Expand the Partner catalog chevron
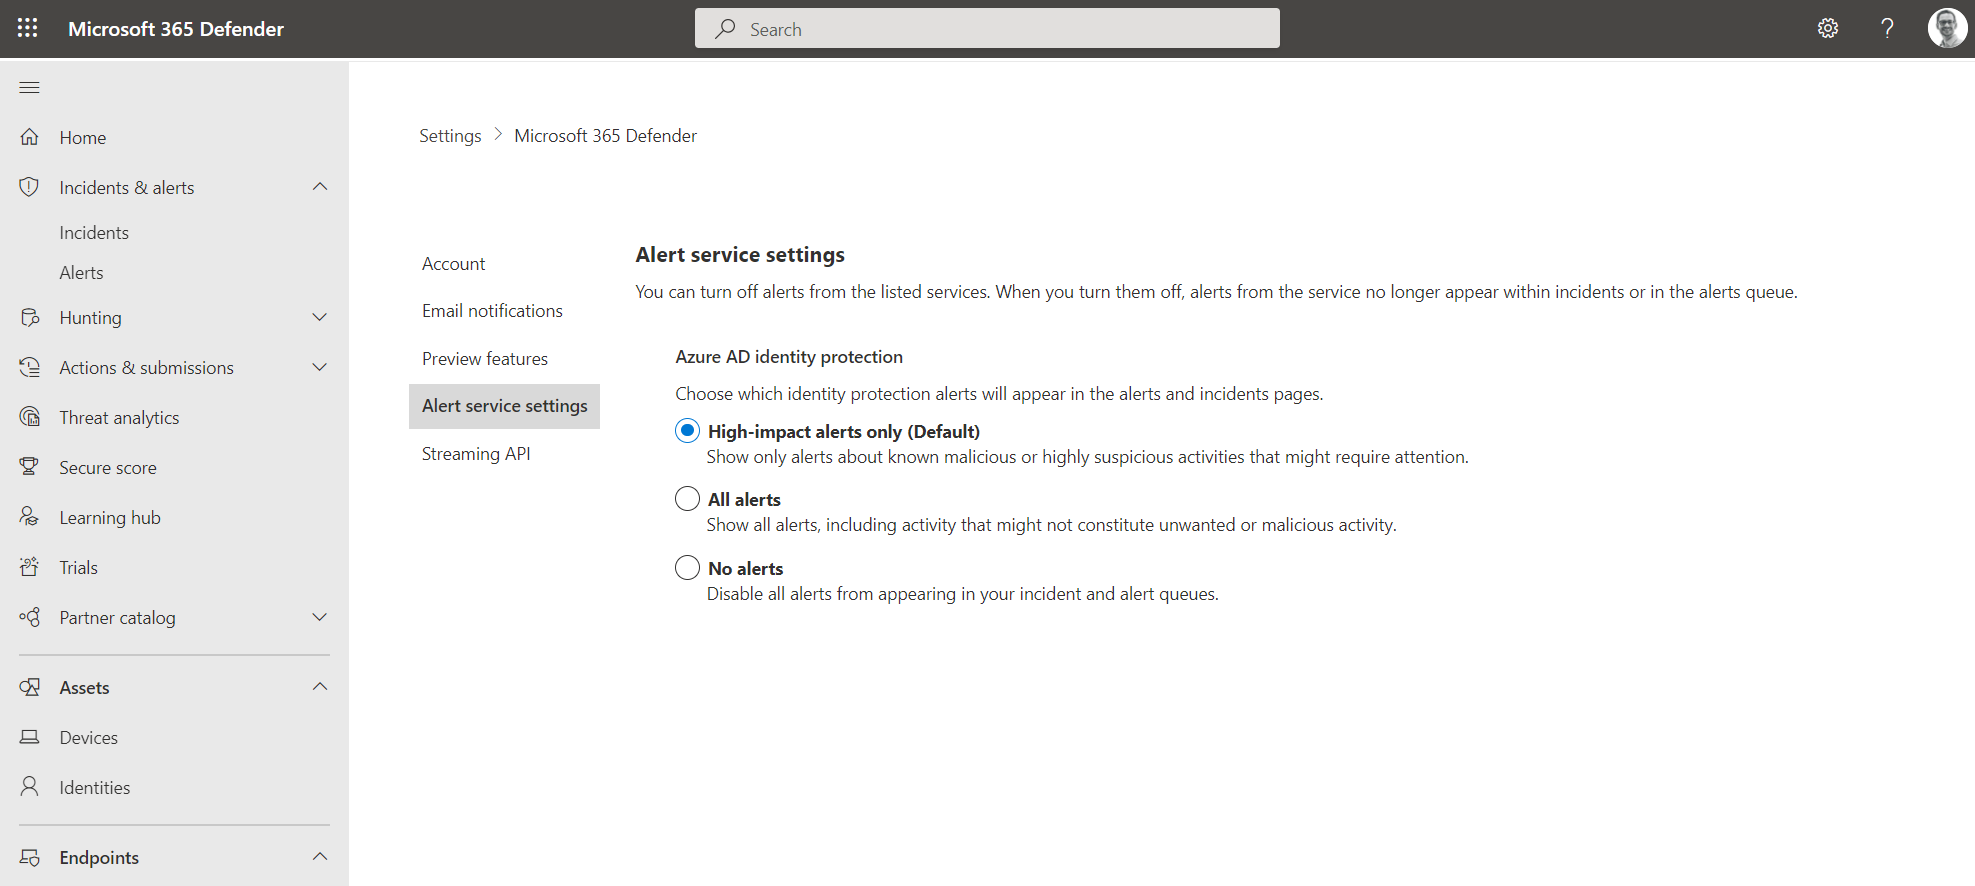The image size is (1975, 886). click(320, 617)
